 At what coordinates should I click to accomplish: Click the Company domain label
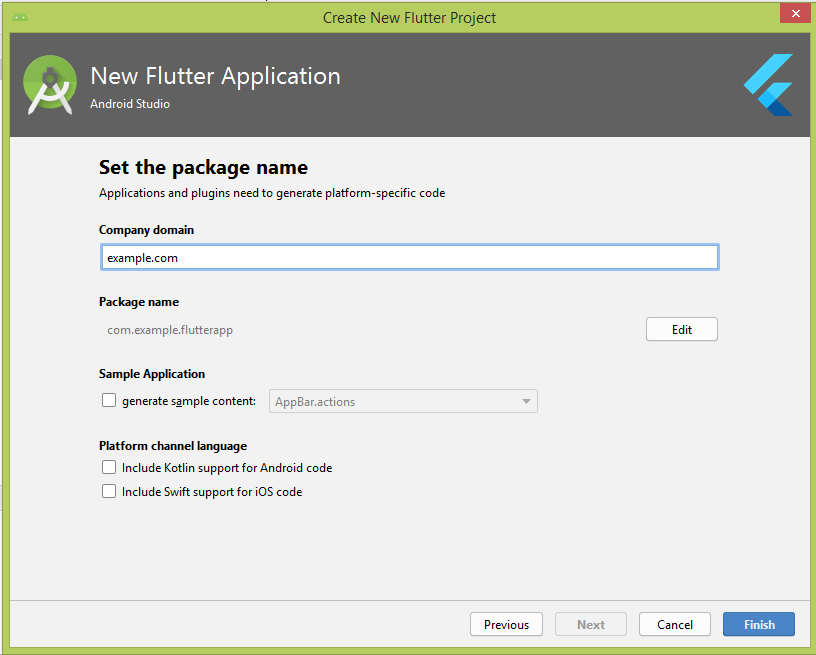click(x=146, y=230)
